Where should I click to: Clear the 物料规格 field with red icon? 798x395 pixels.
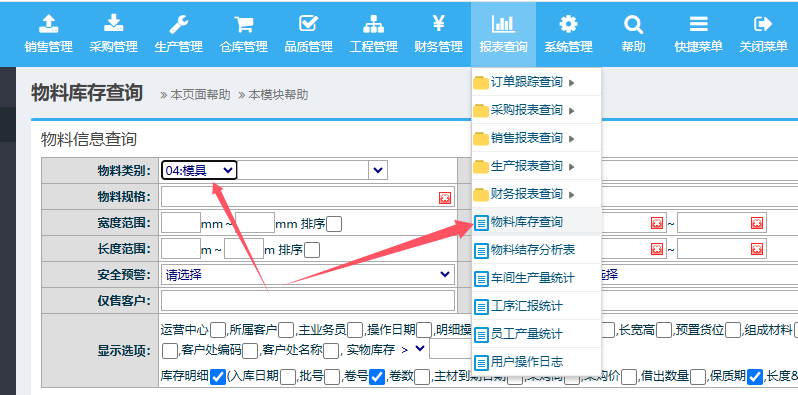(x=445, y=198)
